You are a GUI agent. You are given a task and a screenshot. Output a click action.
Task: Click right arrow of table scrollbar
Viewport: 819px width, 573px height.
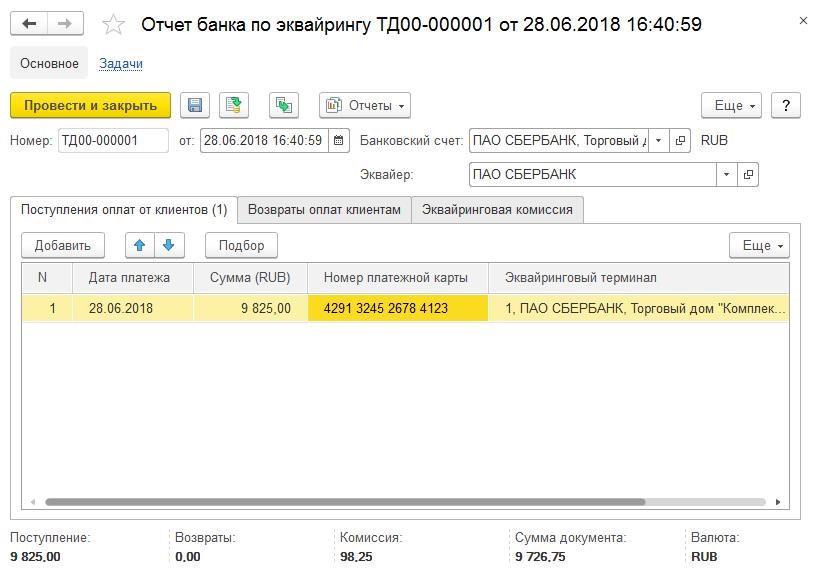[778, 502]
